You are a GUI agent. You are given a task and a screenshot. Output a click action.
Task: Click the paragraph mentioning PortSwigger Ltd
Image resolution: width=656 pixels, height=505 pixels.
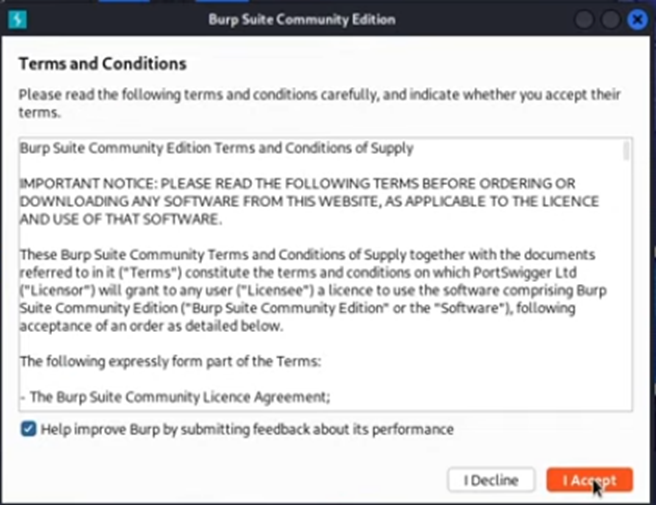[313, 290]
